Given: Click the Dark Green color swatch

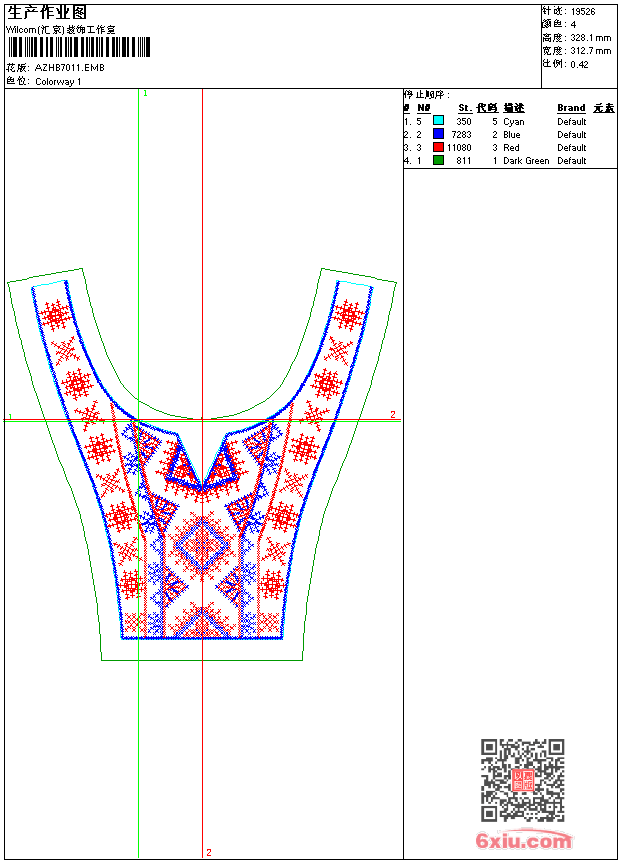Looking at the screenshot, I should pos(438,160).
